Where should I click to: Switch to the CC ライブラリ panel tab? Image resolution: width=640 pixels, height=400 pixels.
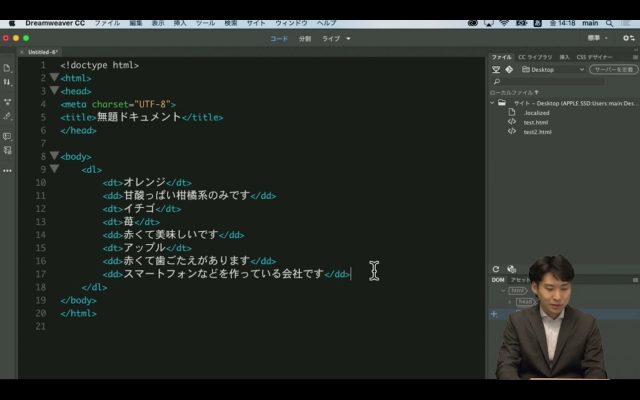click(x=535, y=57)
